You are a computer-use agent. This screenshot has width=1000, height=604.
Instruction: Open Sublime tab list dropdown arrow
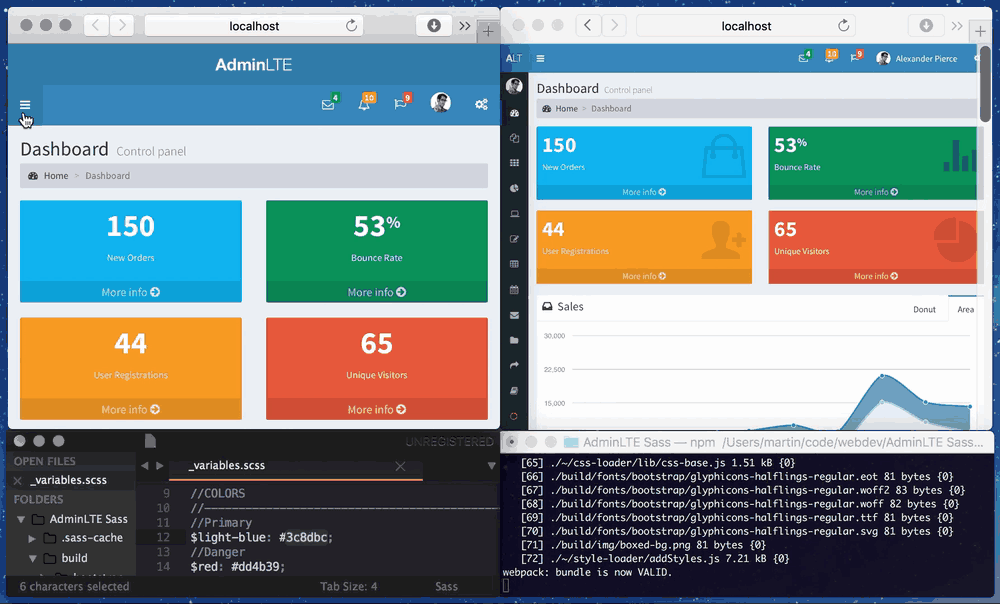tap(491, 466)
